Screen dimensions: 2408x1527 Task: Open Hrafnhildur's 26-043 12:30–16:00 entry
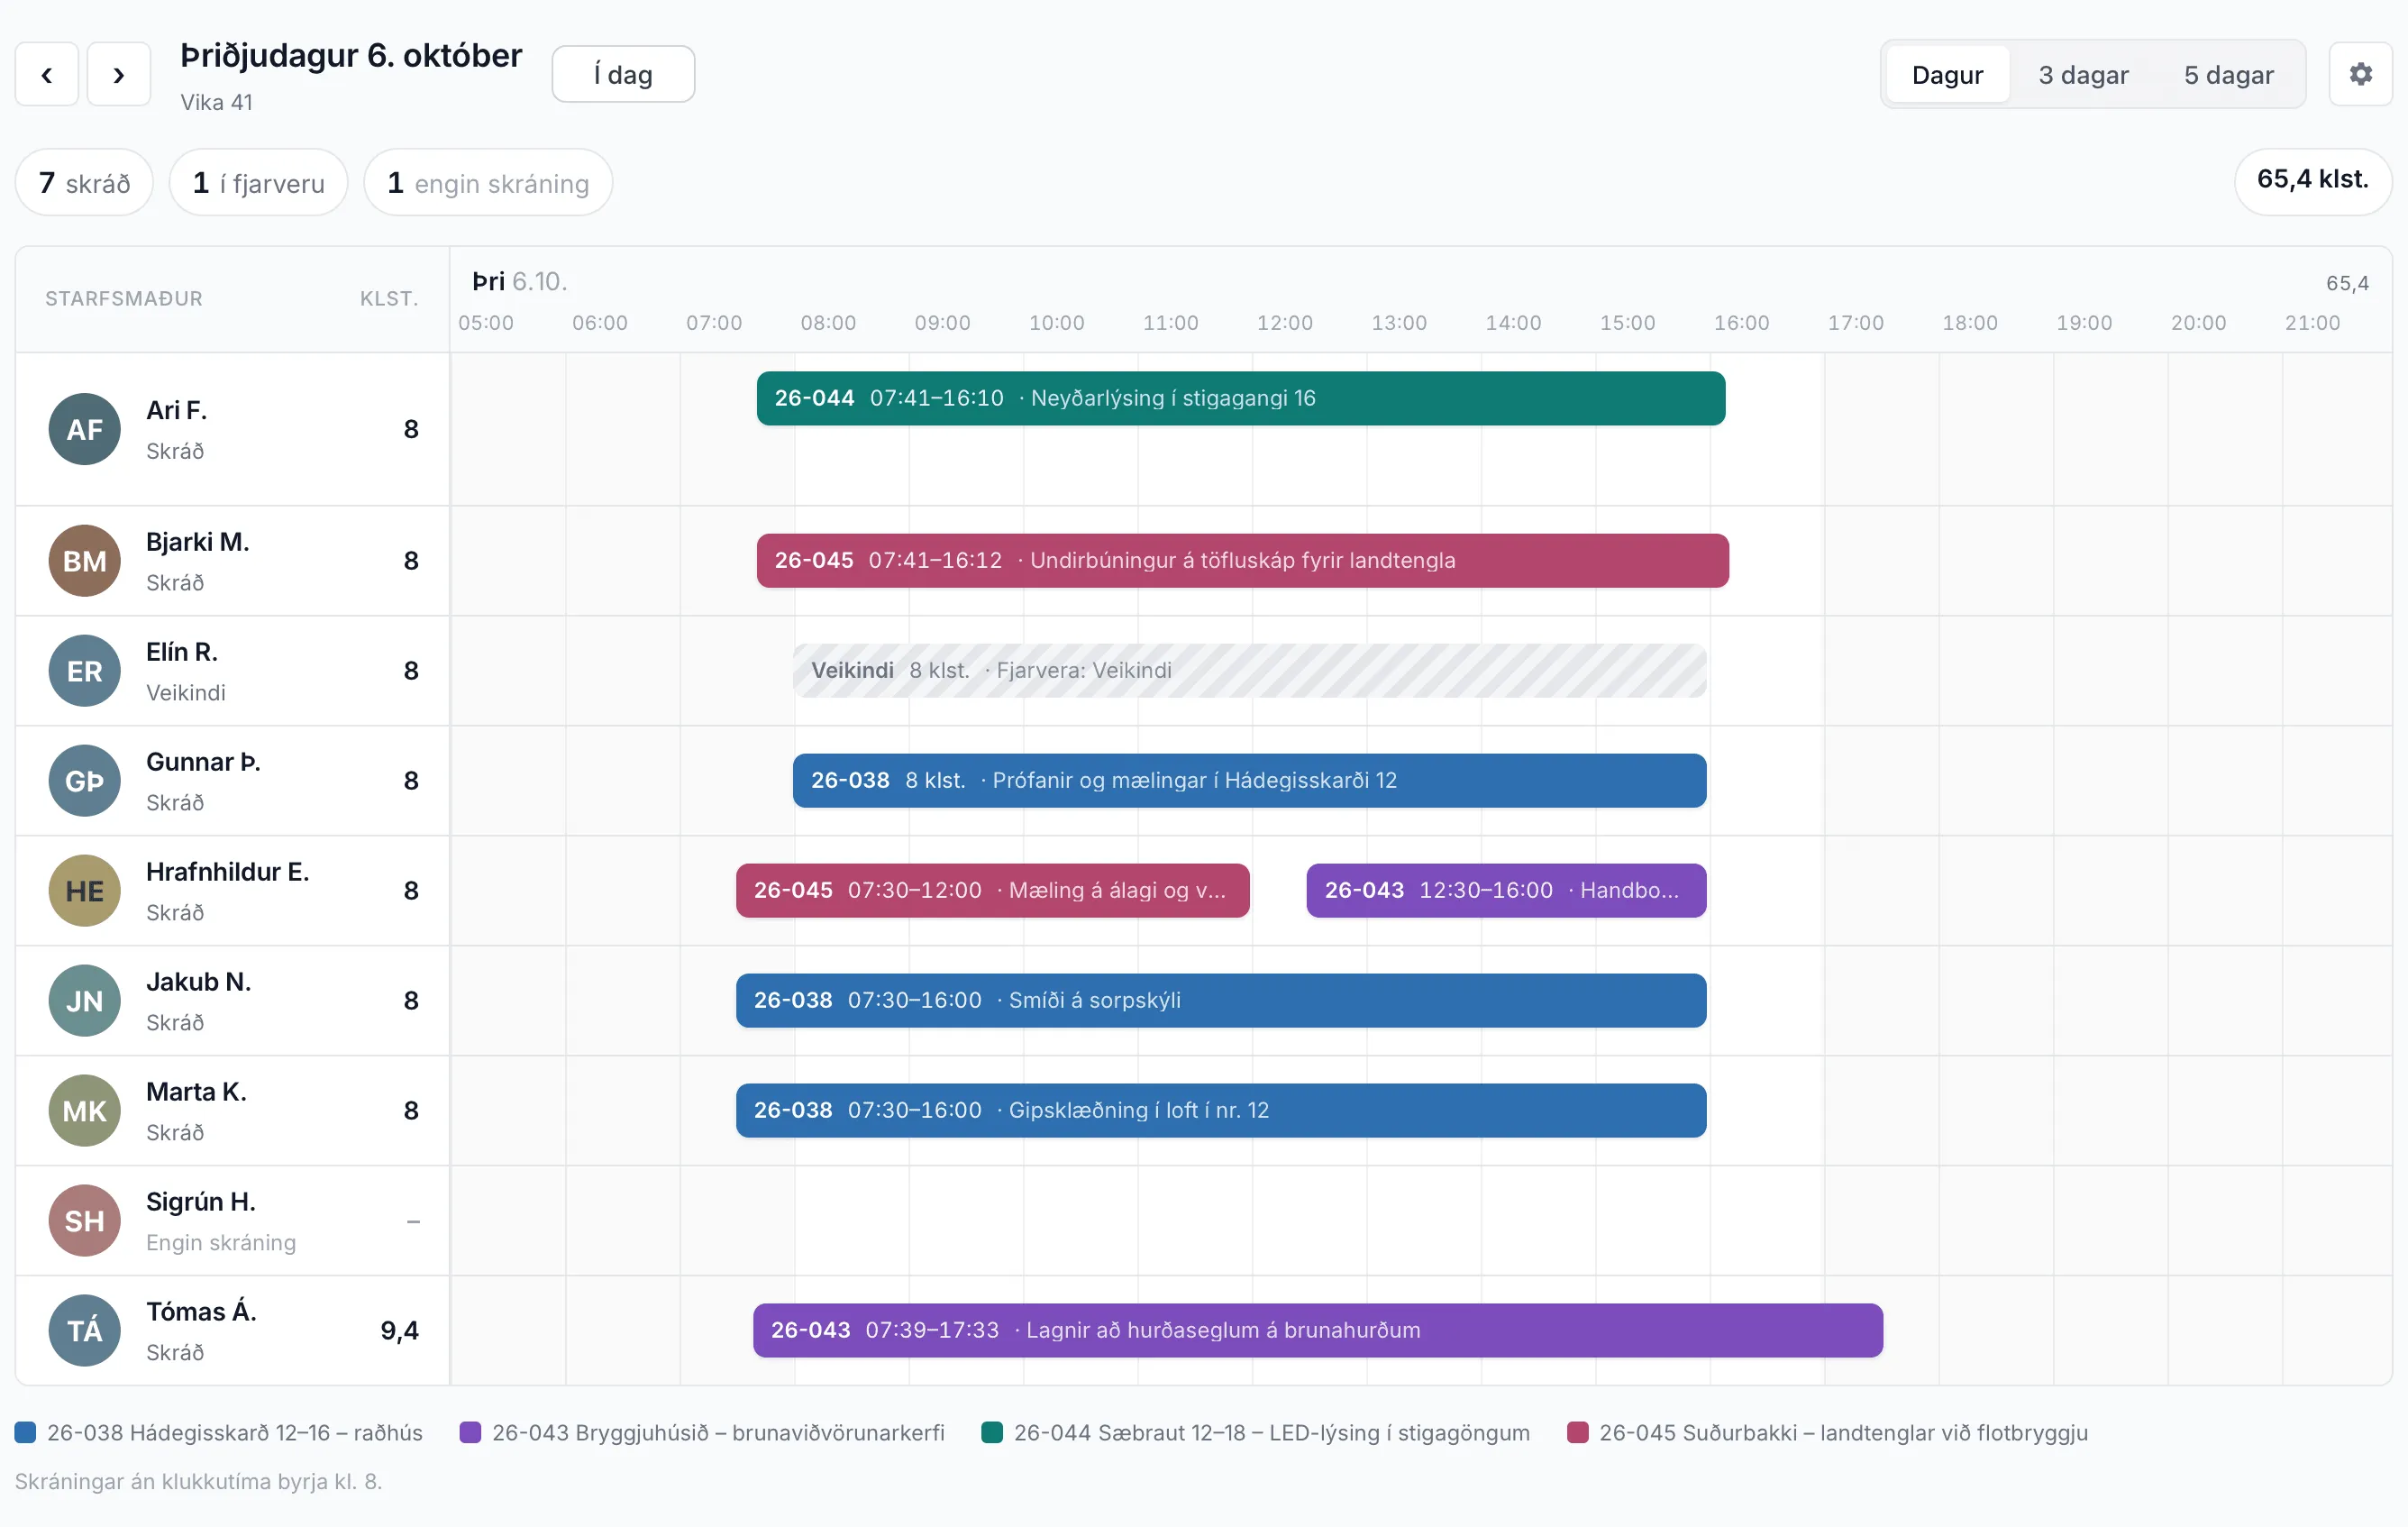(x=1506, y=891)
